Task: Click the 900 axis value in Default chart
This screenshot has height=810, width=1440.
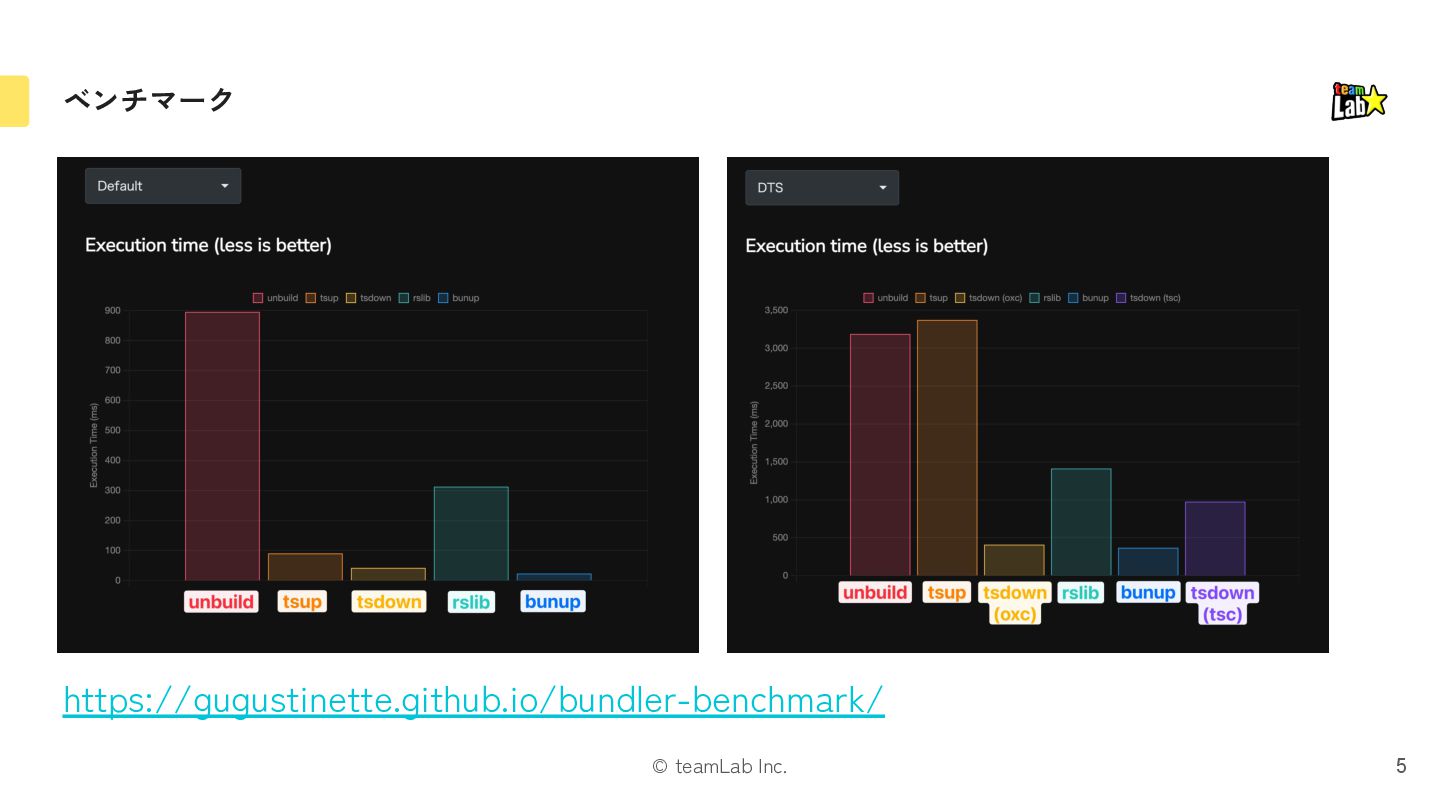Action: 112,311
